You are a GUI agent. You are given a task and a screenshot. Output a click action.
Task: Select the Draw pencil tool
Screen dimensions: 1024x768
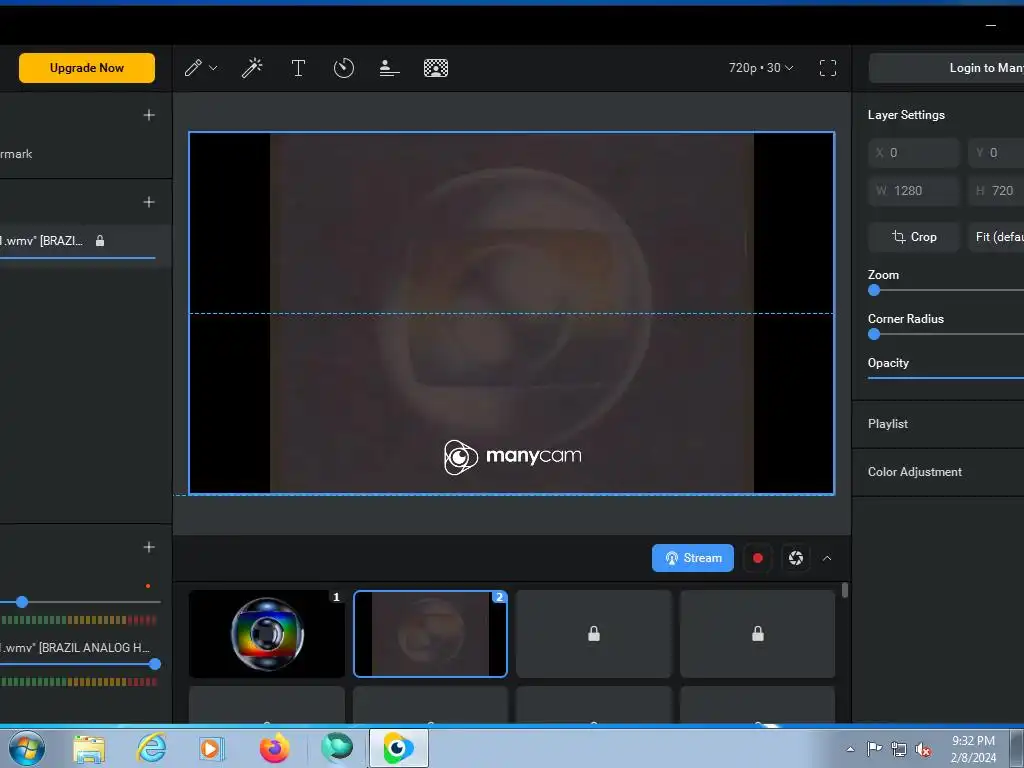(x=193, y=68)
